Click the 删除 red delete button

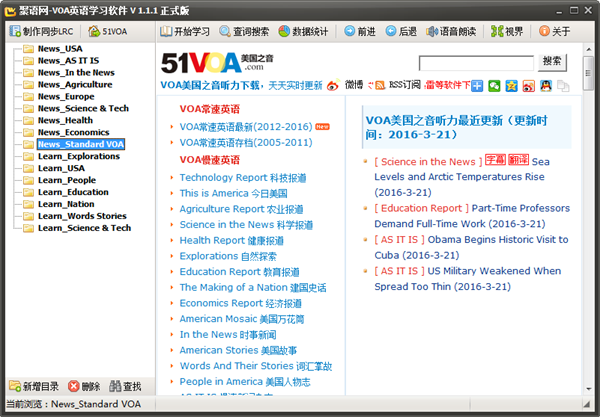tap(84, 386)
